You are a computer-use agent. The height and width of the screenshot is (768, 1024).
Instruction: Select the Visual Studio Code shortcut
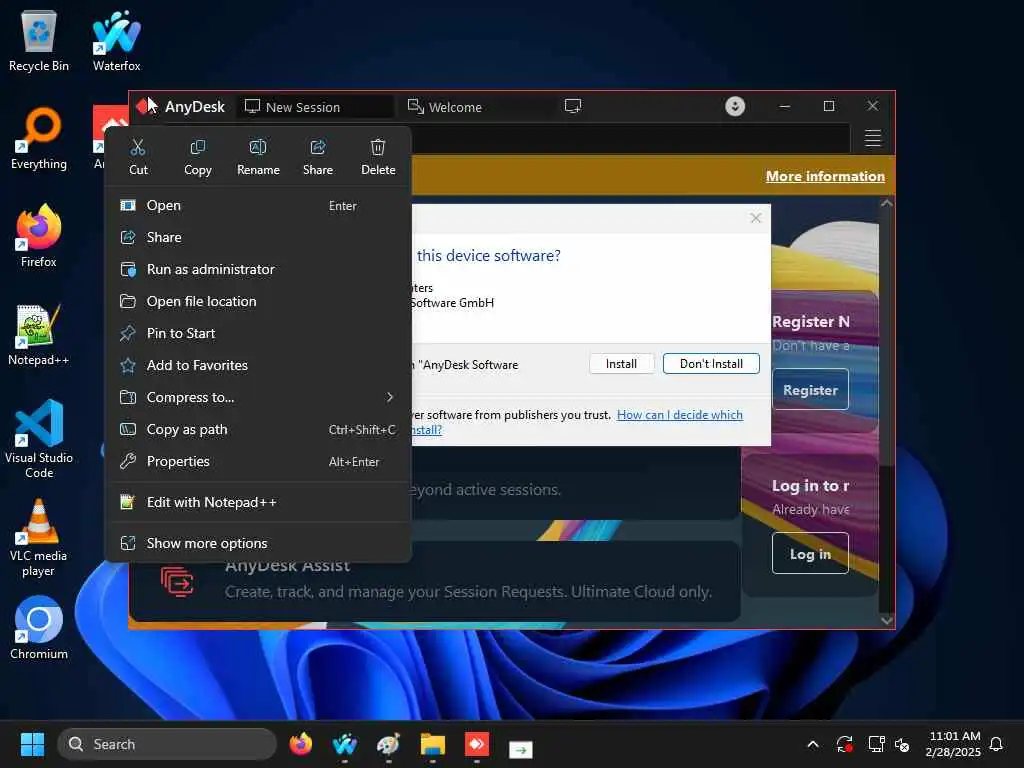[x=39, y=439]
